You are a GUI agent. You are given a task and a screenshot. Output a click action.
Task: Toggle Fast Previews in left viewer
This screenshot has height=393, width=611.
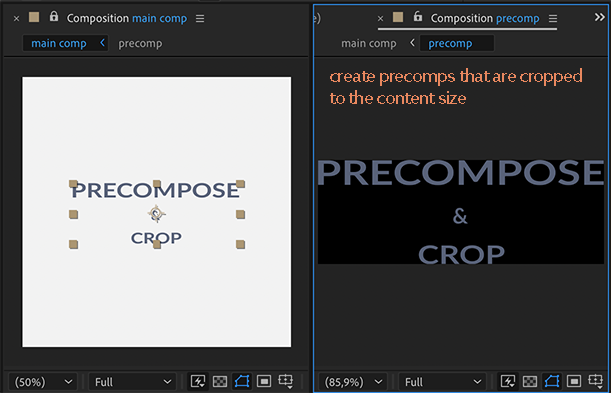pyautogui.click(x=198, y=381)
